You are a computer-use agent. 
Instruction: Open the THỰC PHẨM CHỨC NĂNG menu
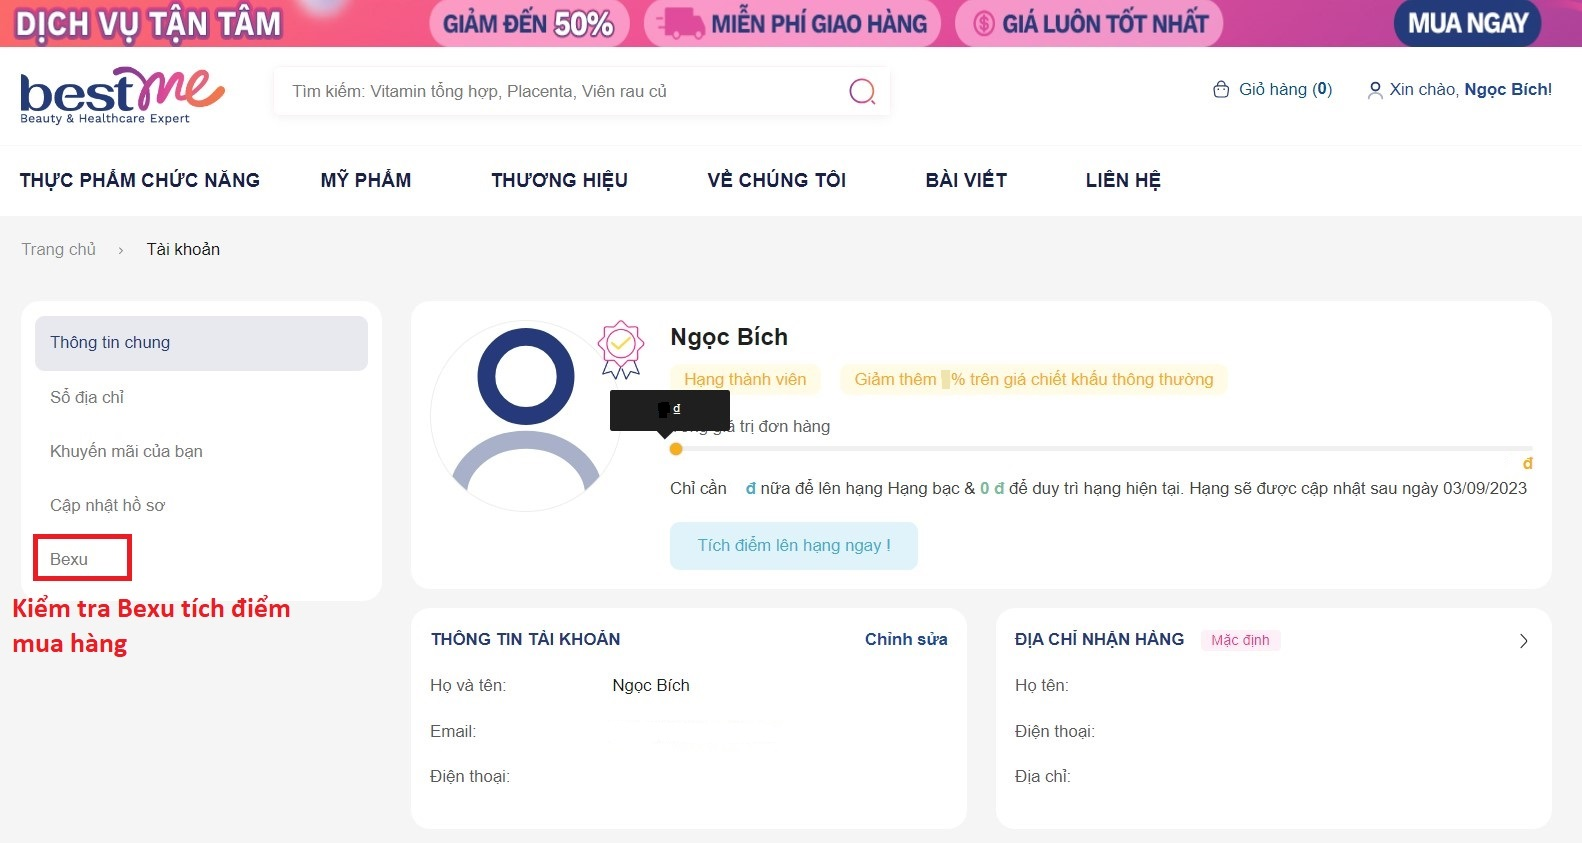[x=139, y=180]
